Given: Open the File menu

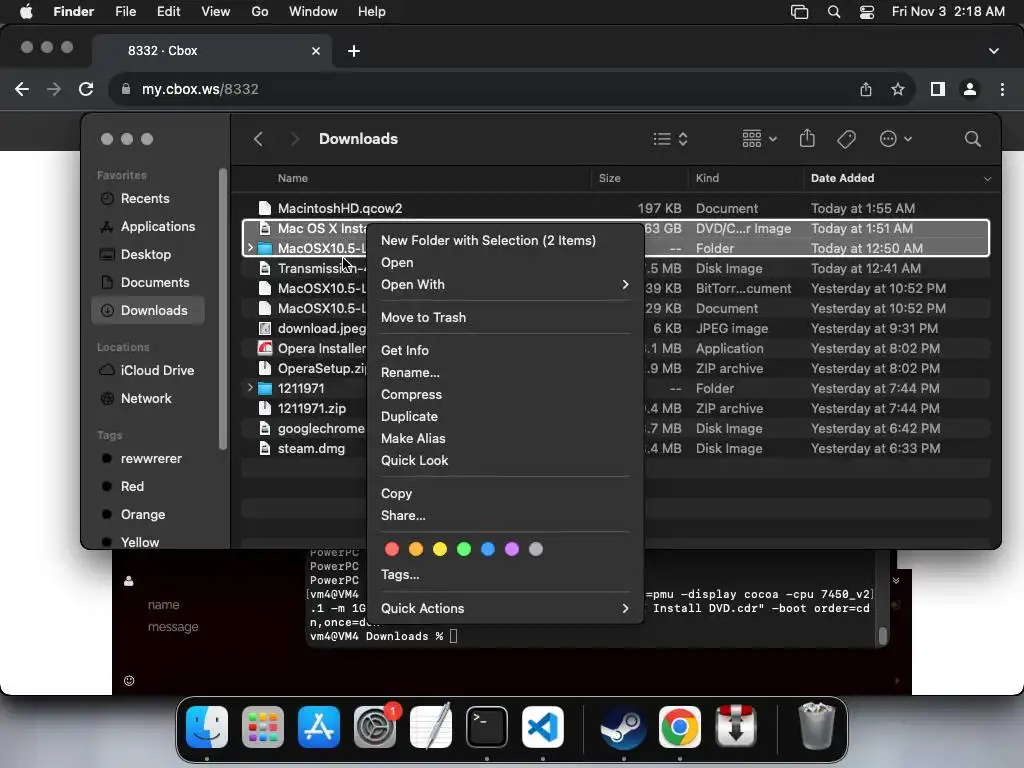Looking at the screenshot, I should click(x=125, y=12).
